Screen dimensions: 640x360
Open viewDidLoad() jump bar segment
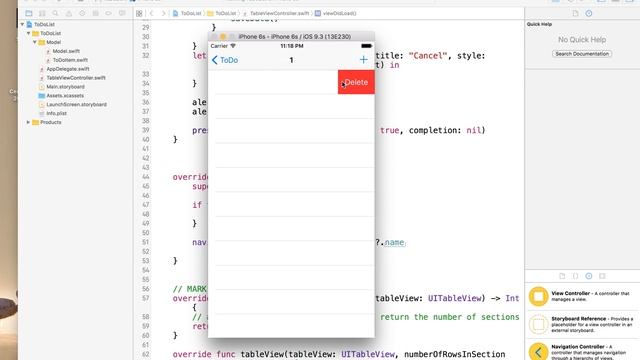coord(336,13)
